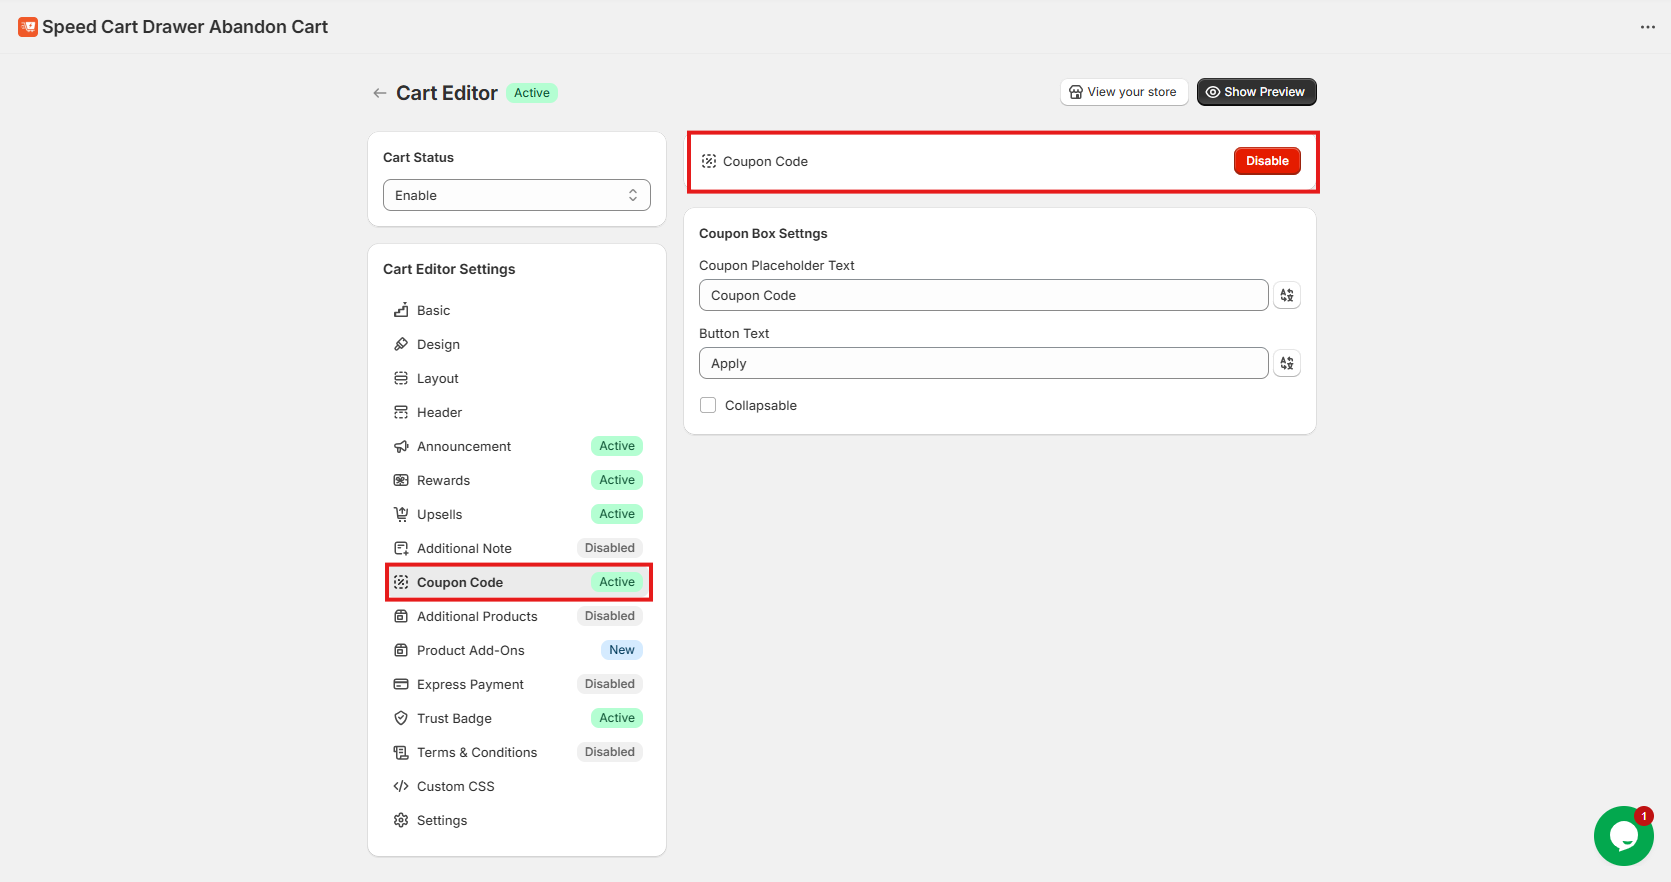Open Trust Badge settings
Viewport: 1671px width, 882px height.
pyautogui.click(x=454, y=718)
